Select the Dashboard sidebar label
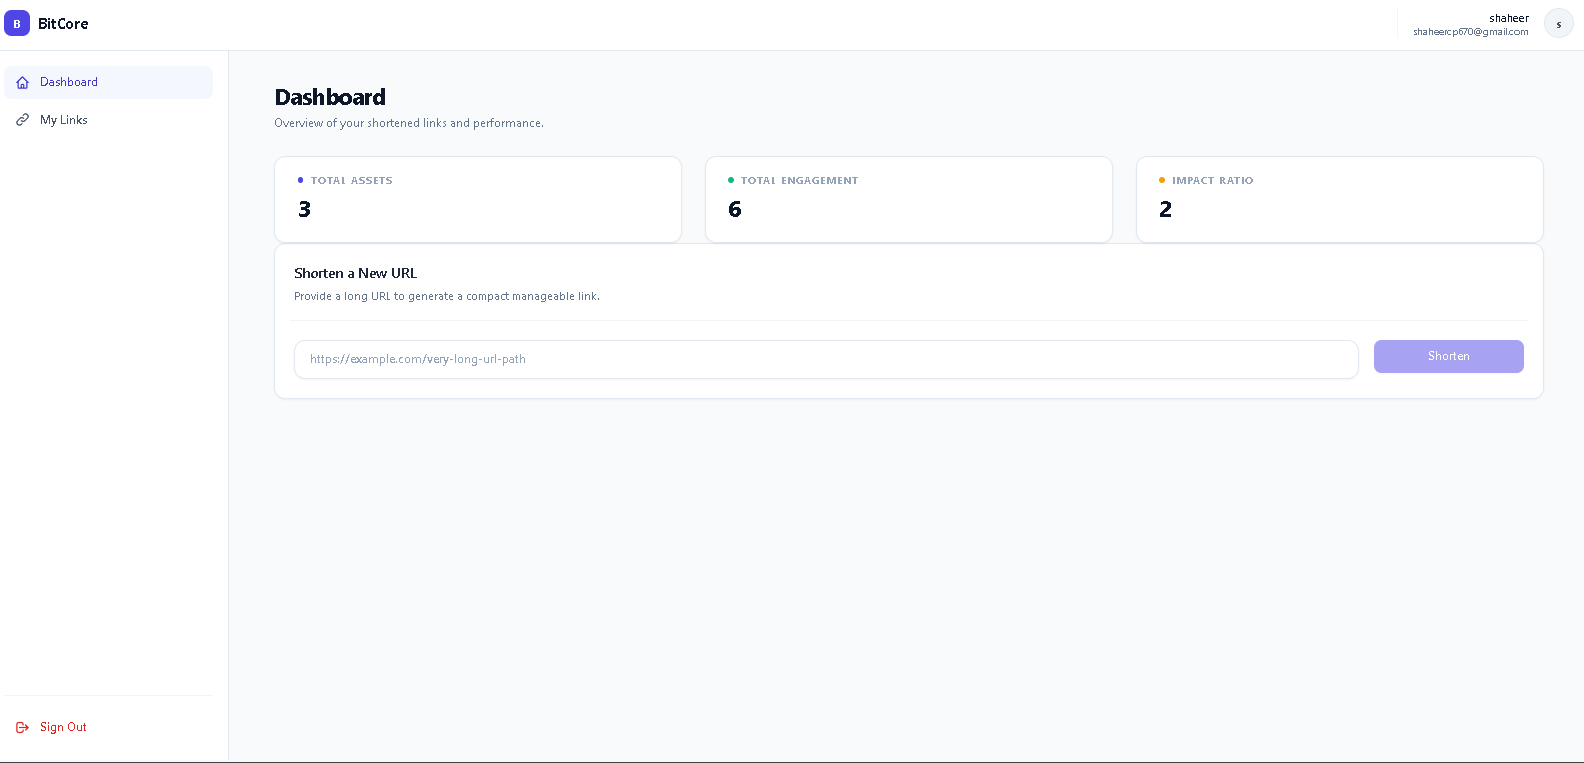This screenshot has width=1584, height=763. point(69,82)
